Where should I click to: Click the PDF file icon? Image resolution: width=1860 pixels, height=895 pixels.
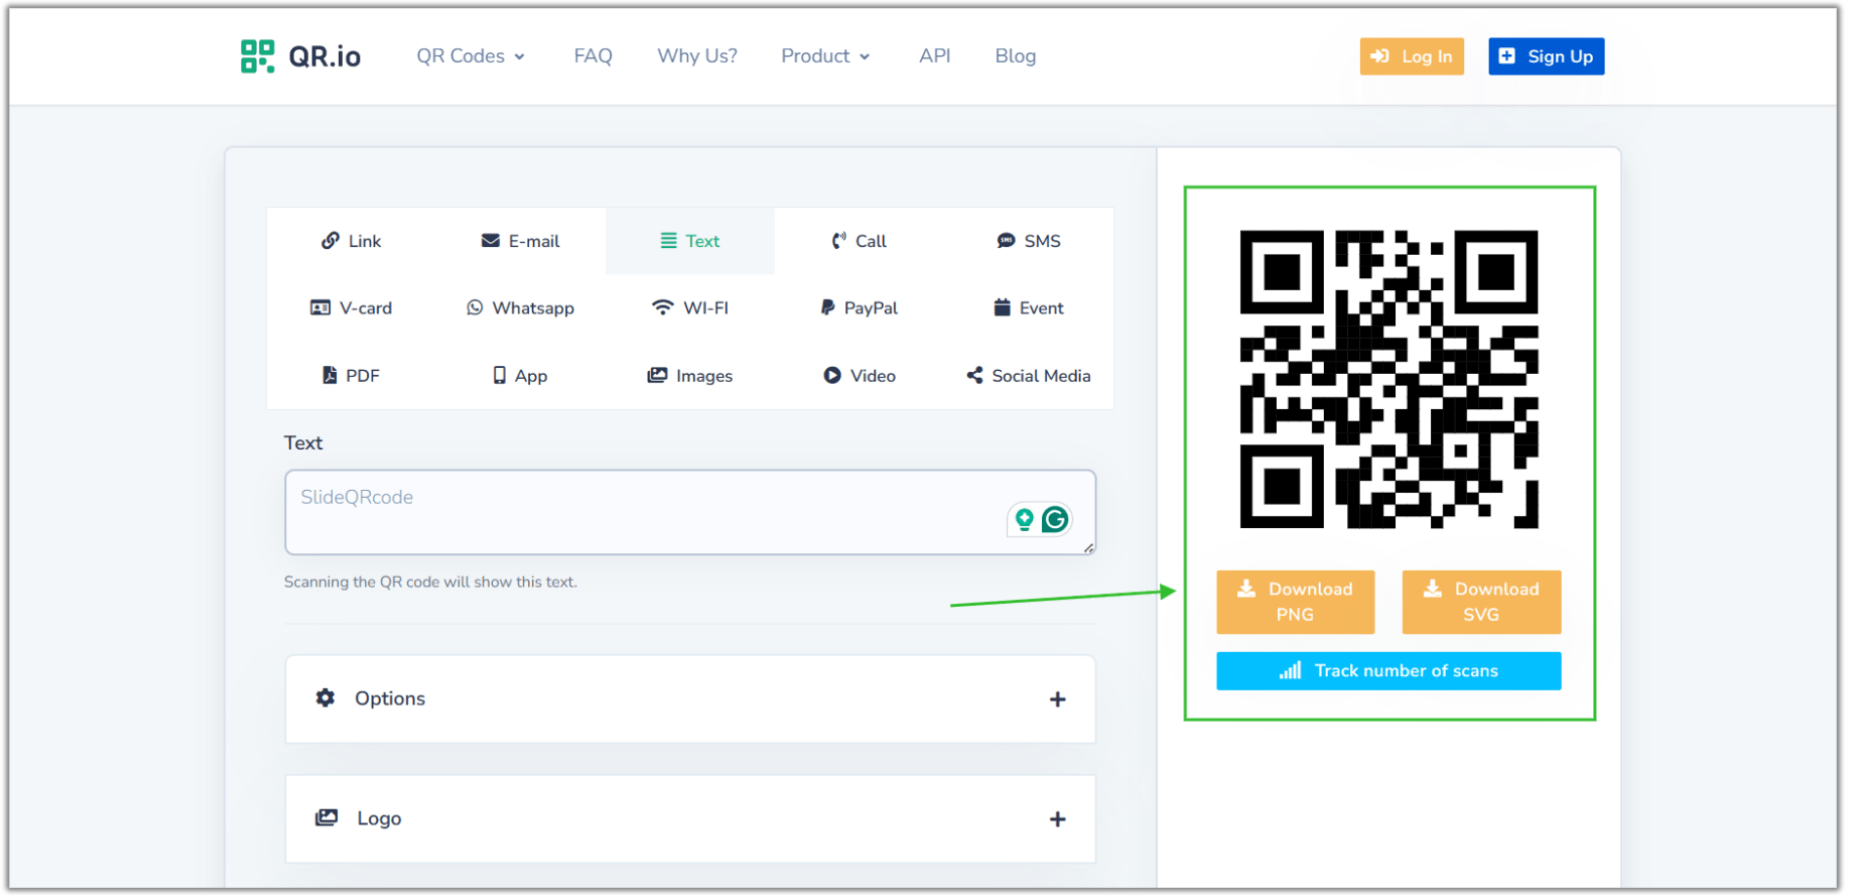click(329, 375)
